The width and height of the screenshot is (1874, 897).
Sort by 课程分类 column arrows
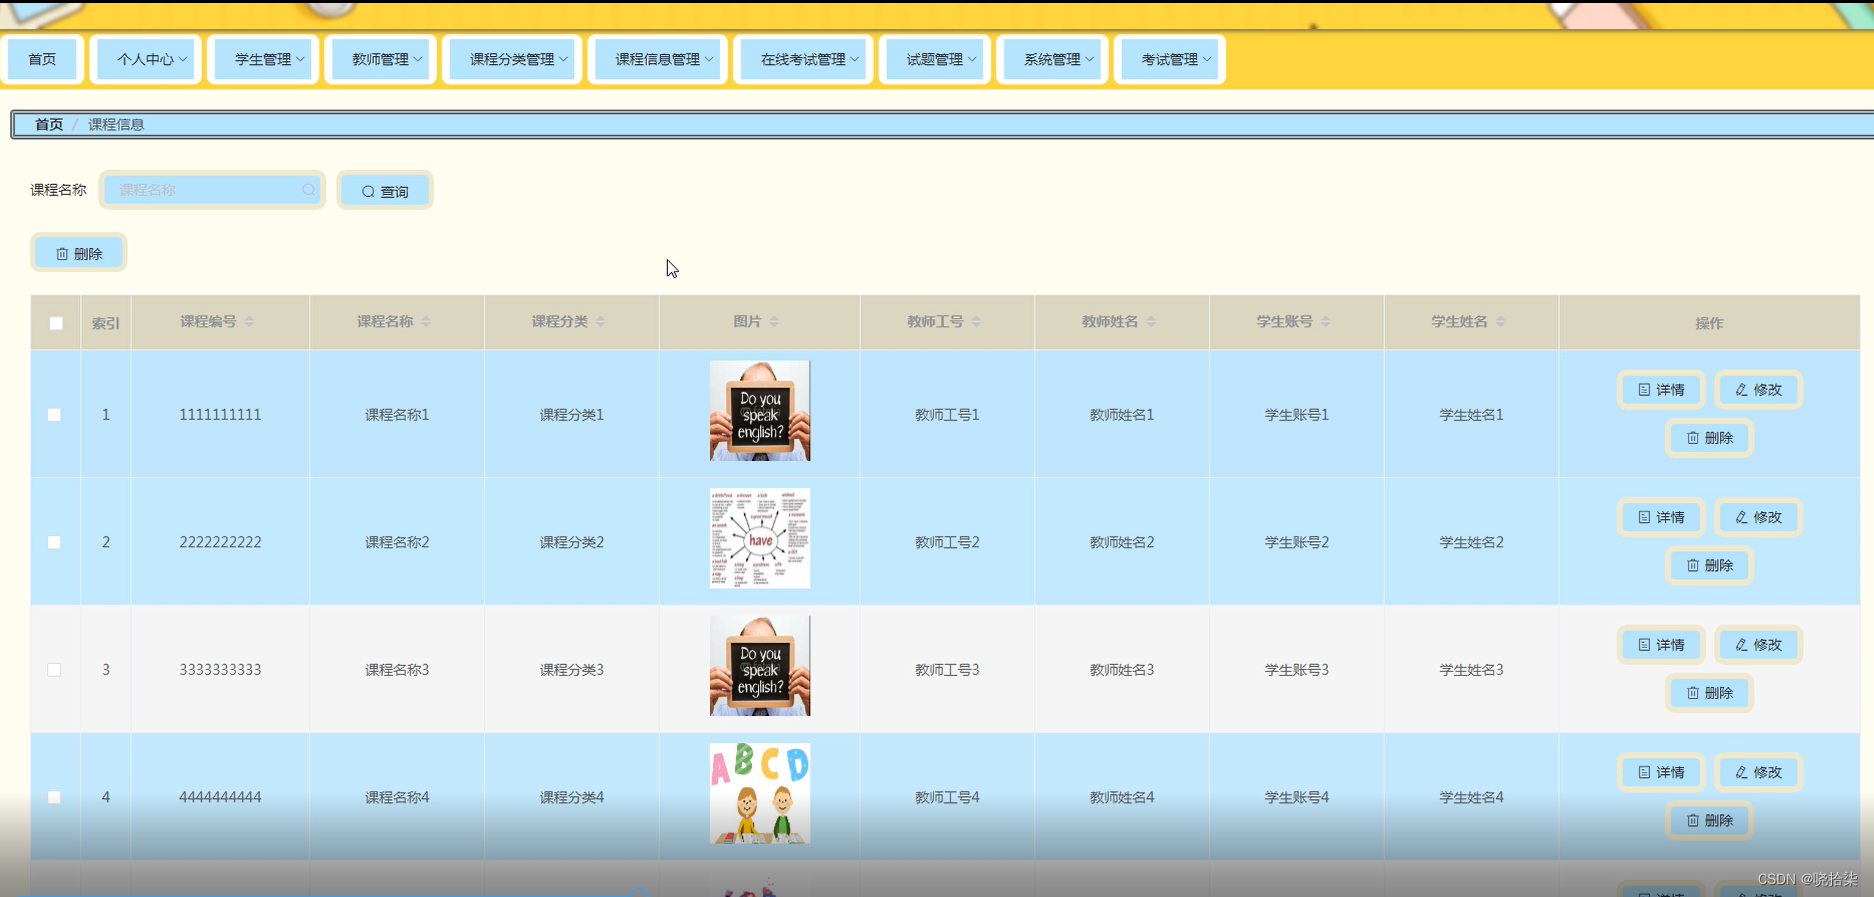[x=601, y=321]
